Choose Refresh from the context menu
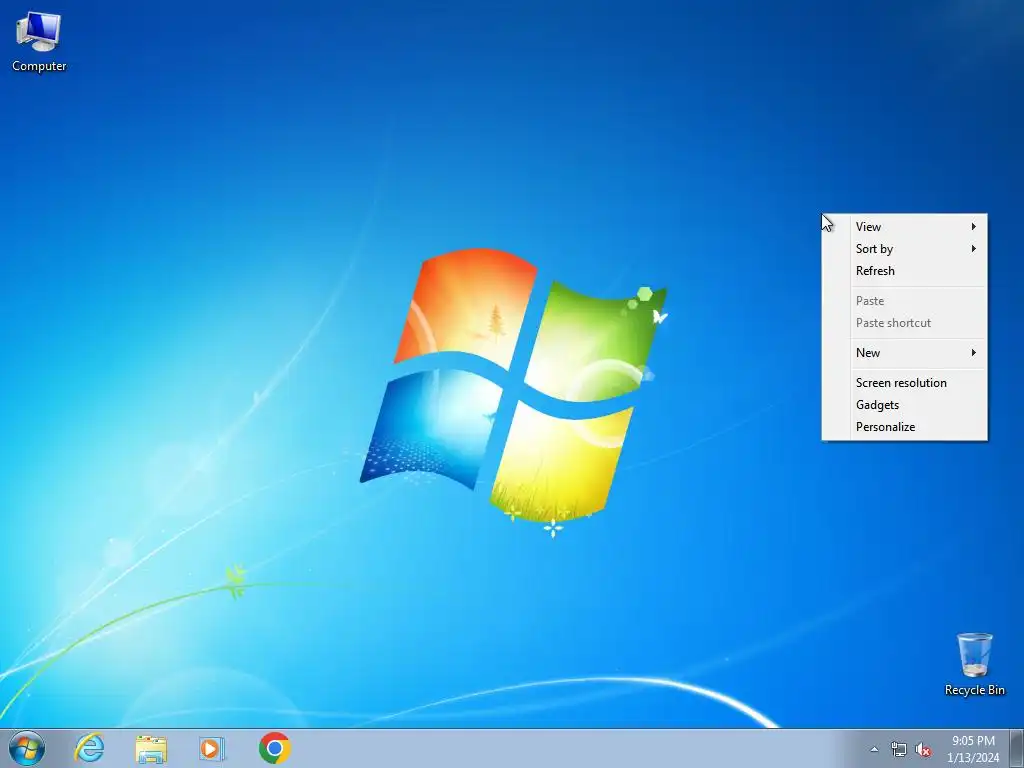Screen dimensions: 1024x768 pos(904,271)
